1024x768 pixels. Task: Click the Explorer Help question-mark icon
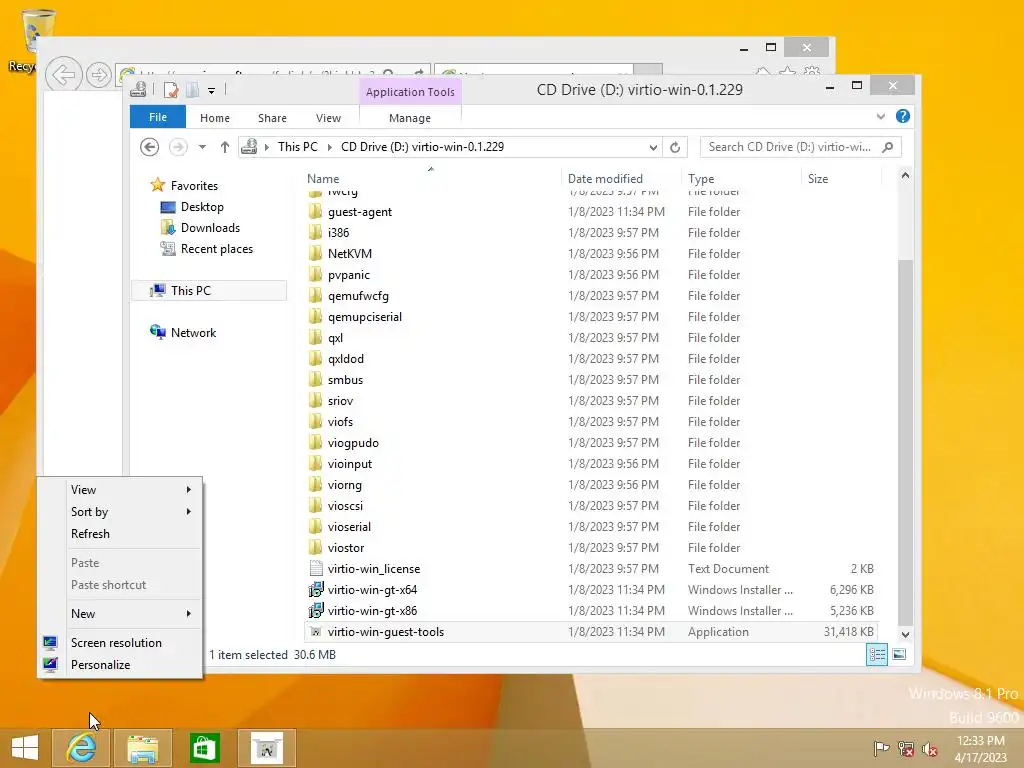(903, 116)
